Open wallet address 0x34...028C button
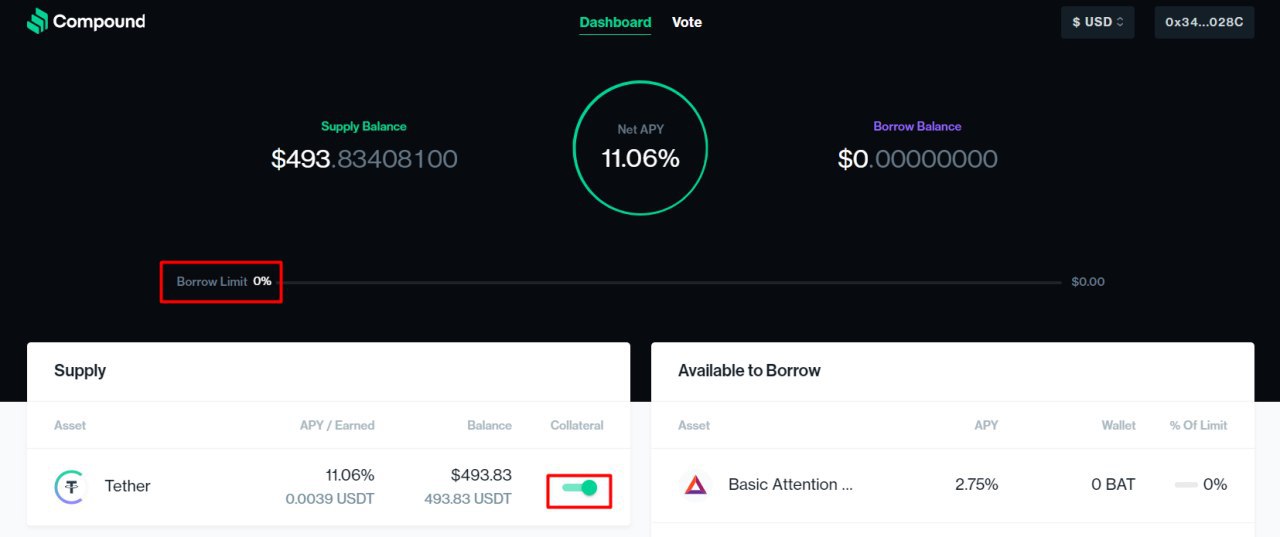This screenshot has height=537, width=1280. [x=1204, y=22]
